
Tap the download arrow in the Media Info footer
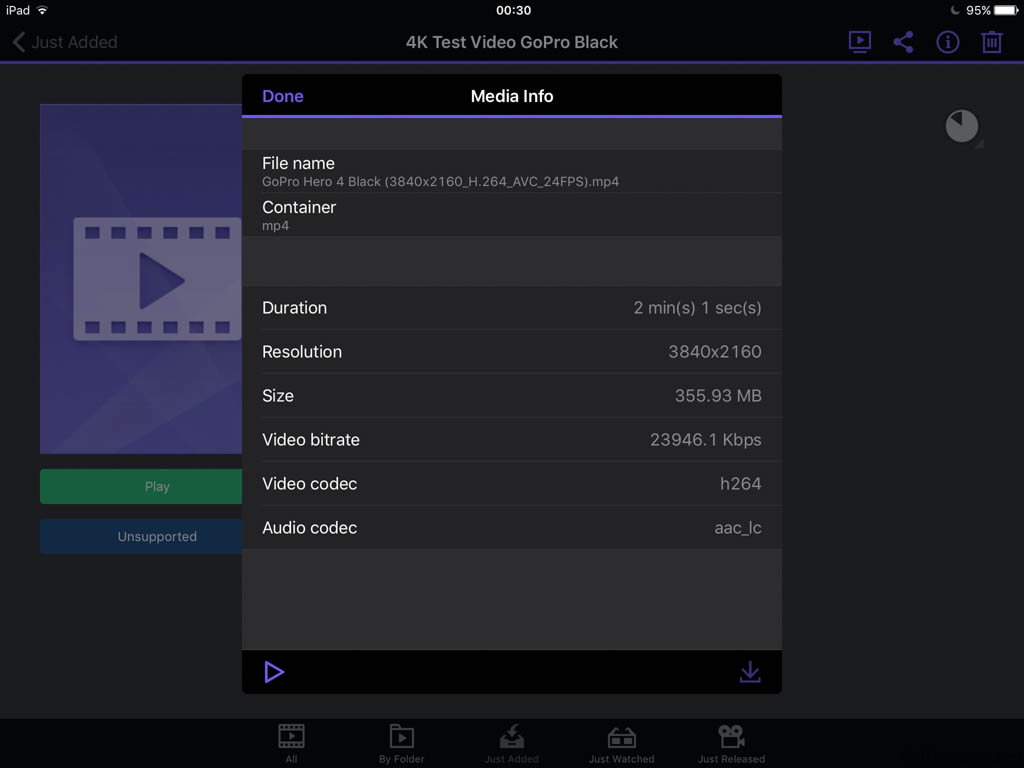point(750,672)
